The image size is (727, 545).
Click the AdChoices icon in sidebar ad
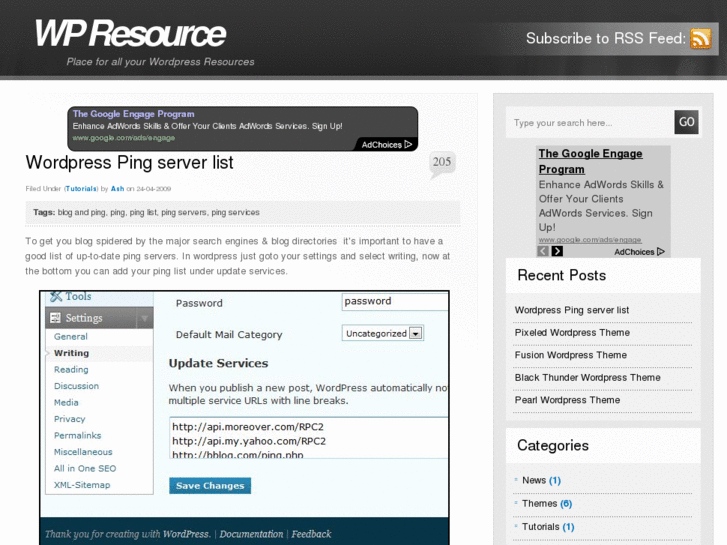click(661, 251)
